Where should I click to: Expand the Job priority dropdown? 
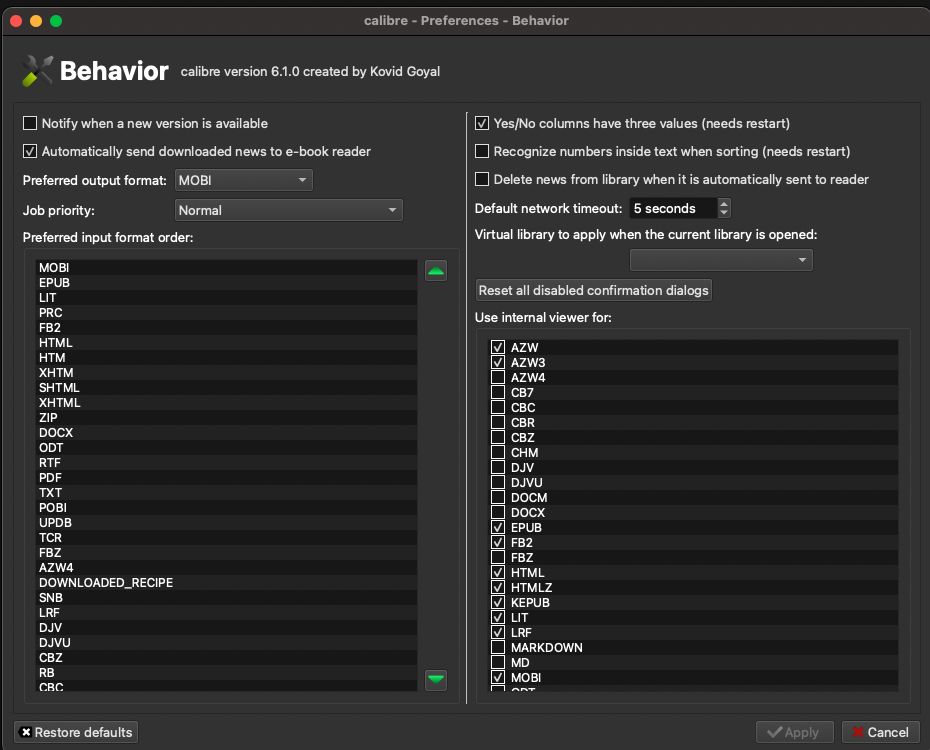(288, 210)
